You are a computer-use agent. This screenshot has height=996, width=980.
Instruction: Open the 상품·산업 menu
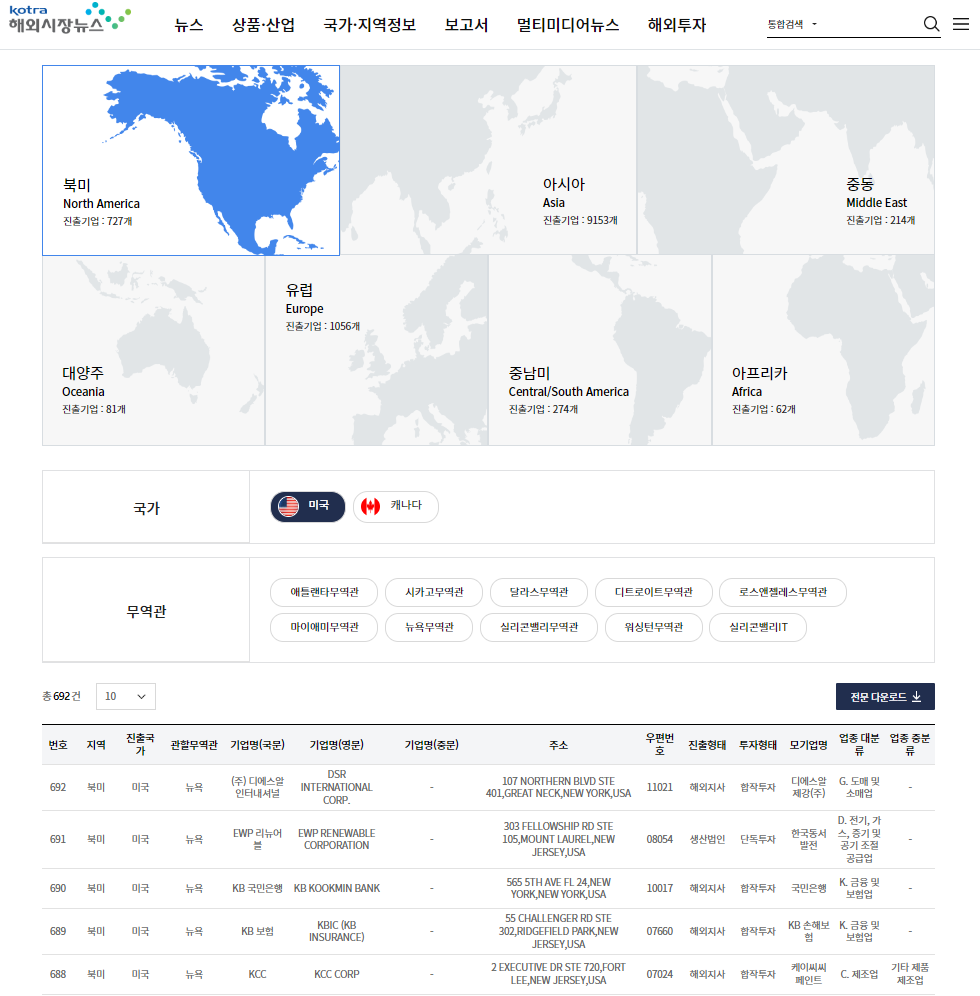click(263, 25)
